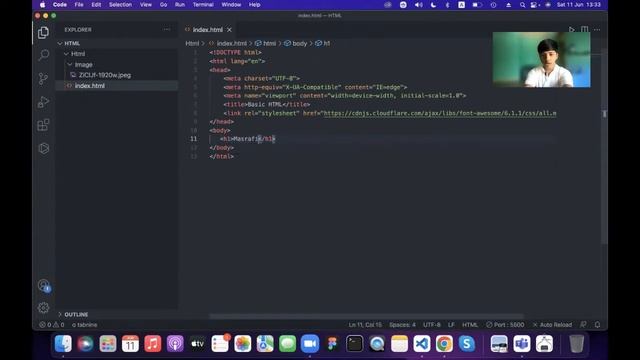Screen dimensions: 640x360
Task: Open the Terminal menu
Action: (x=203, y=4)
